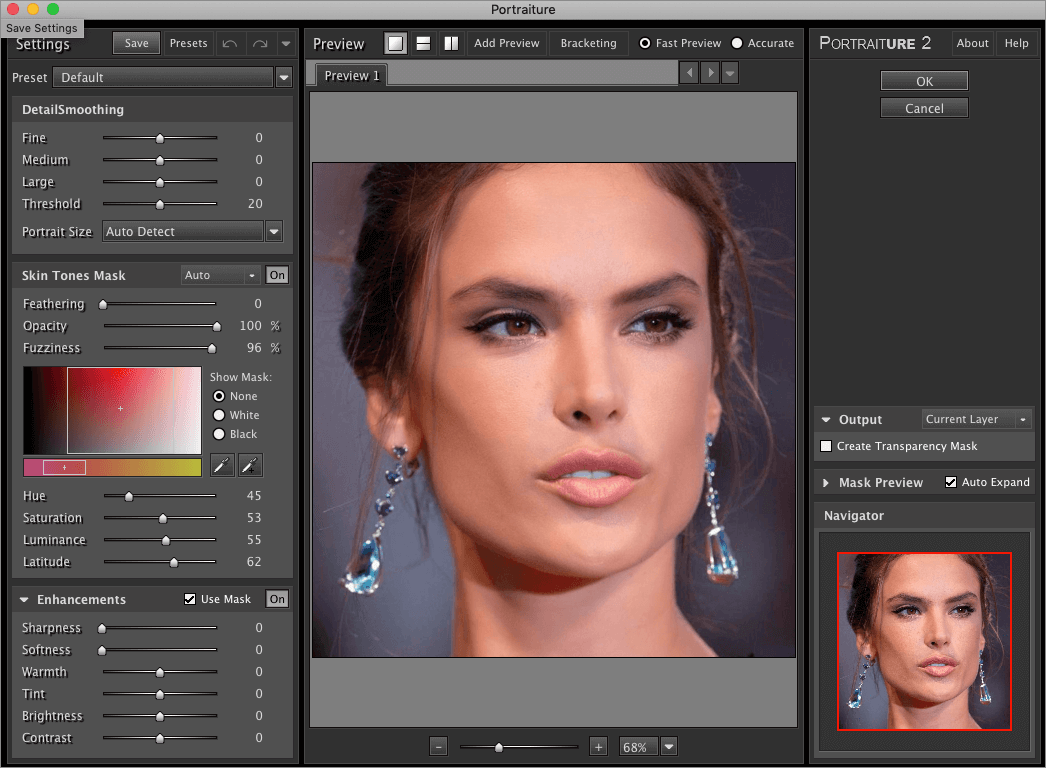Screen dimensions: 1046x768
Task: Select the single preview layout icon
Action: tap(395, 43)
